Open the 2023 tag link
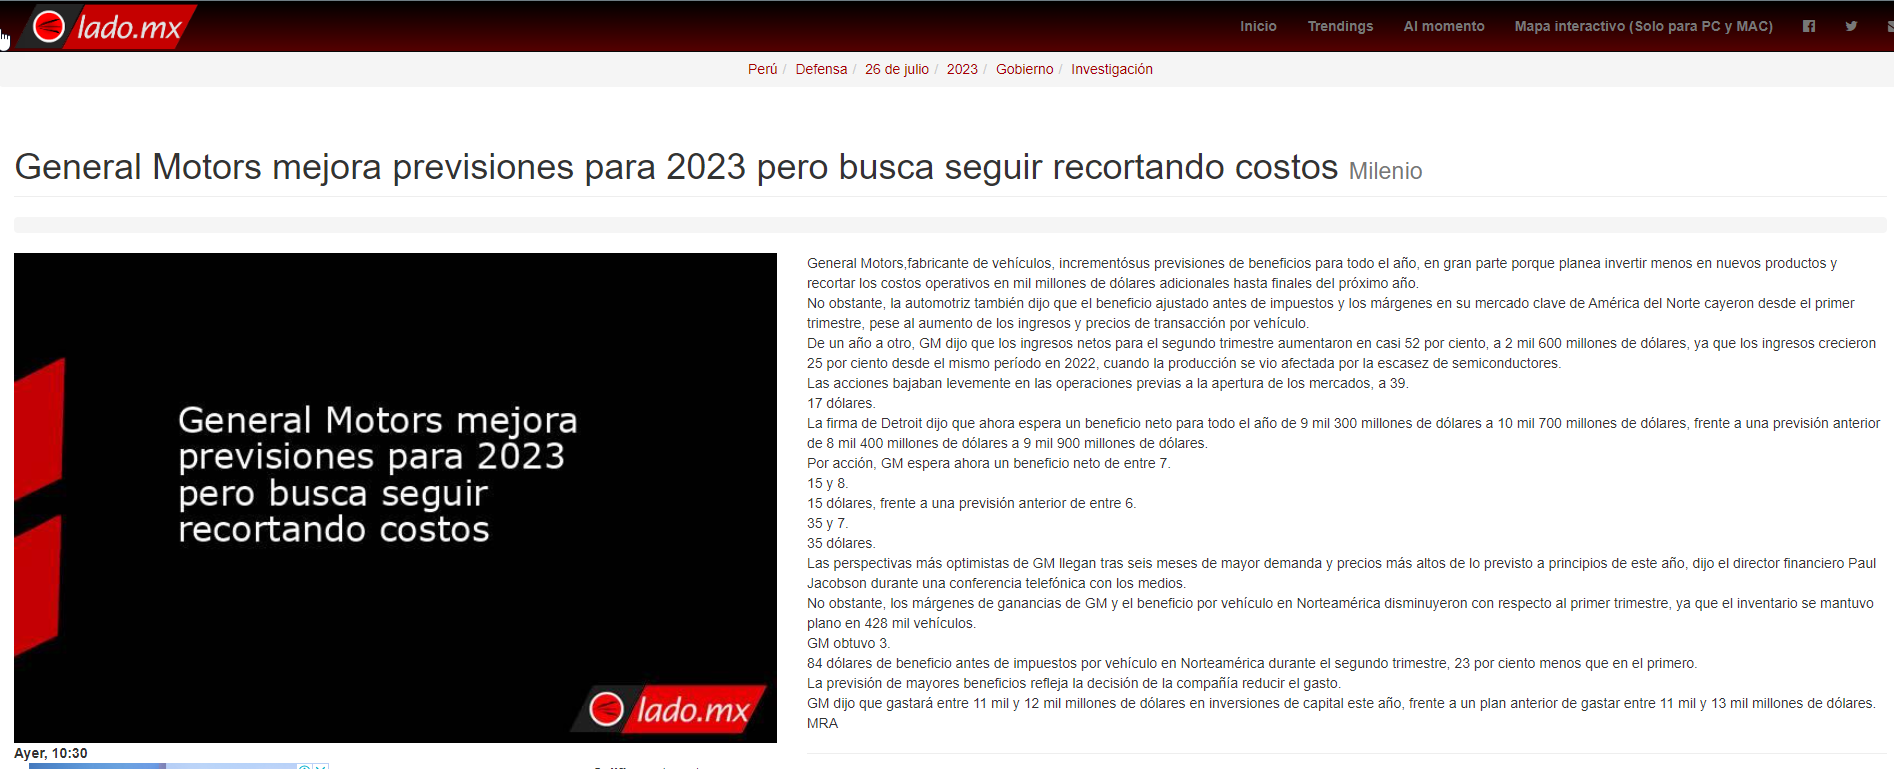Image resolution: width=1894 pixels, height=769 pixels. click(x=962, y=69)
